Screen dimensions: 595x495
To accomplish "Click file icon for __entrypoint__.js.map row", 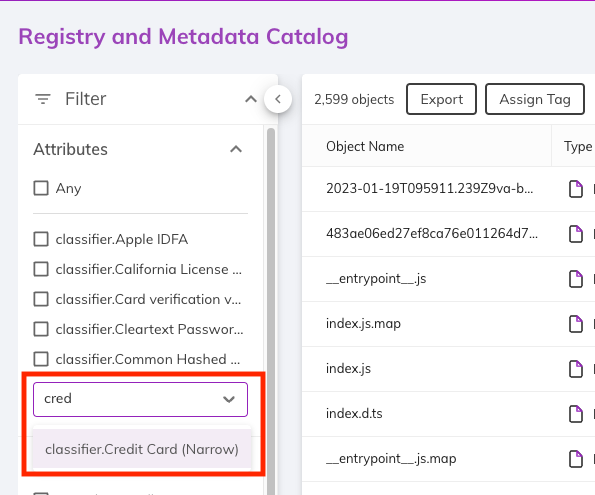I will click(x=576, y=459).
